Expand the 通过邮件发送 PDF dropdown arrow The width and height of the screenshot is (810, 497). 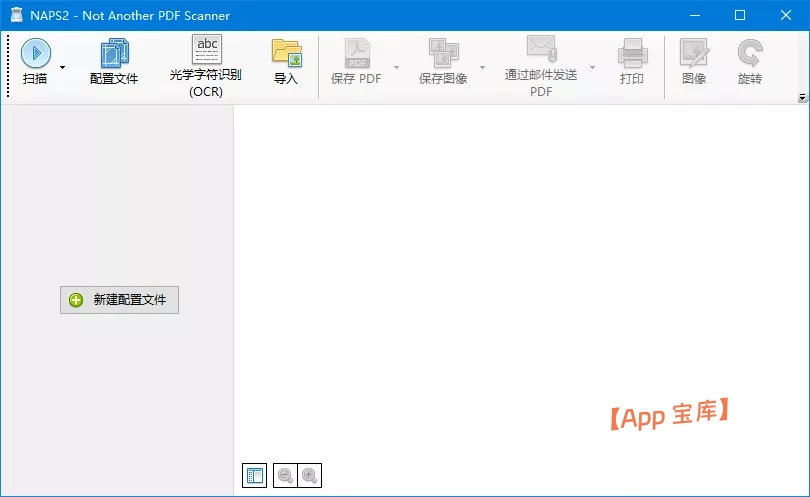point(593,67)
